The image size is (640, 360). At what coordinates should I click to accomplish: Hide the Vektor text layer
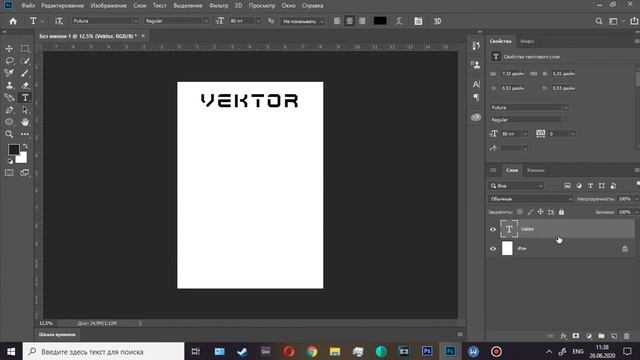tap(493, 229)
